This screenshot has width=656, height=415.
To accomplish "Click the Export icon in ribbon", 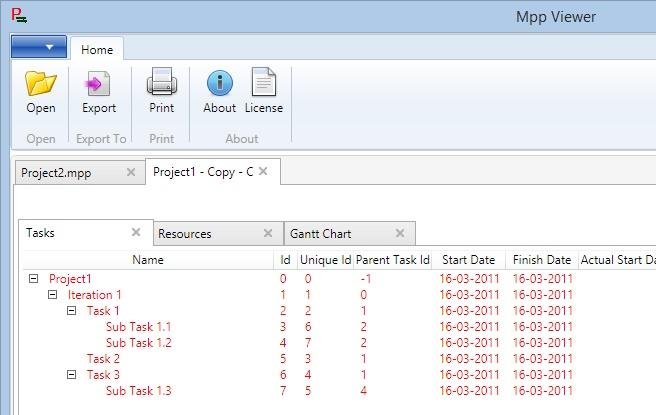I will (98, 83).
